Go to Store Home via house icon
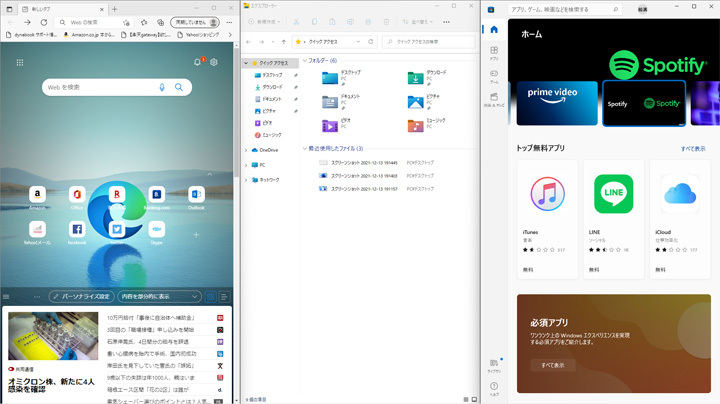 tap(494, 29)
